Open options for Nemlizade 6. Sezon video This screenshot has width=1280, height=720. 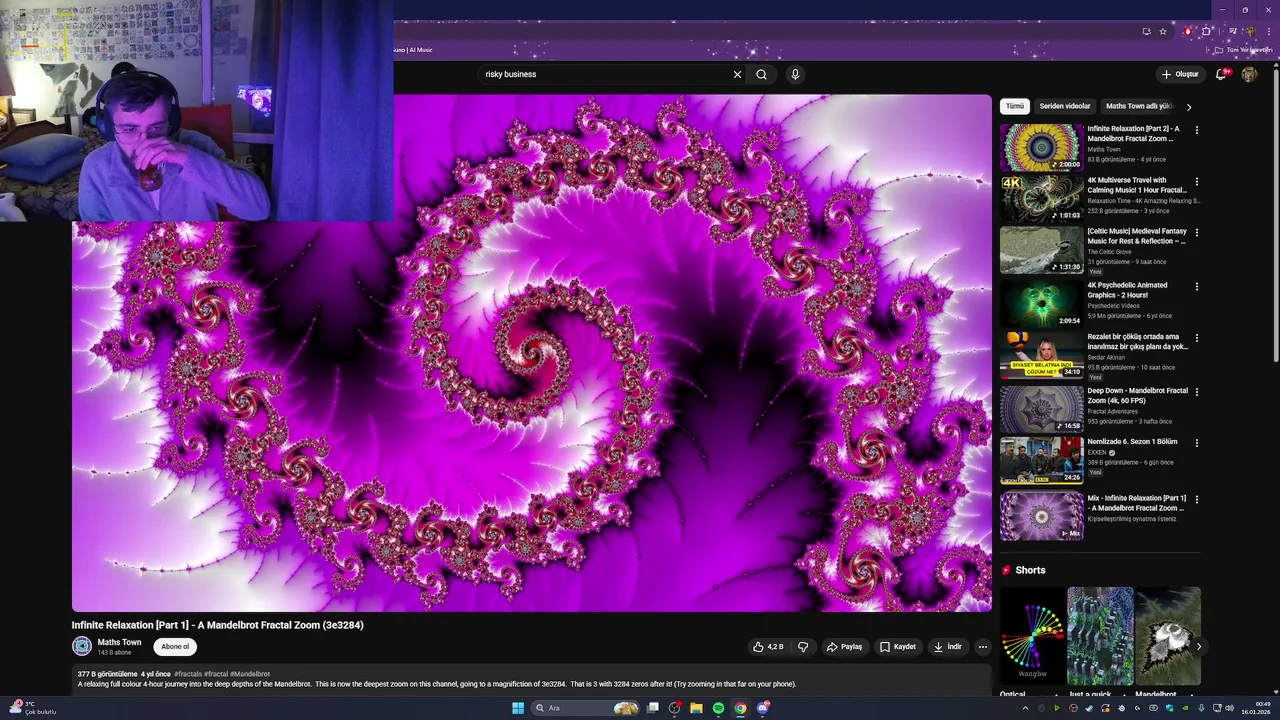[x=1197, y=443]
